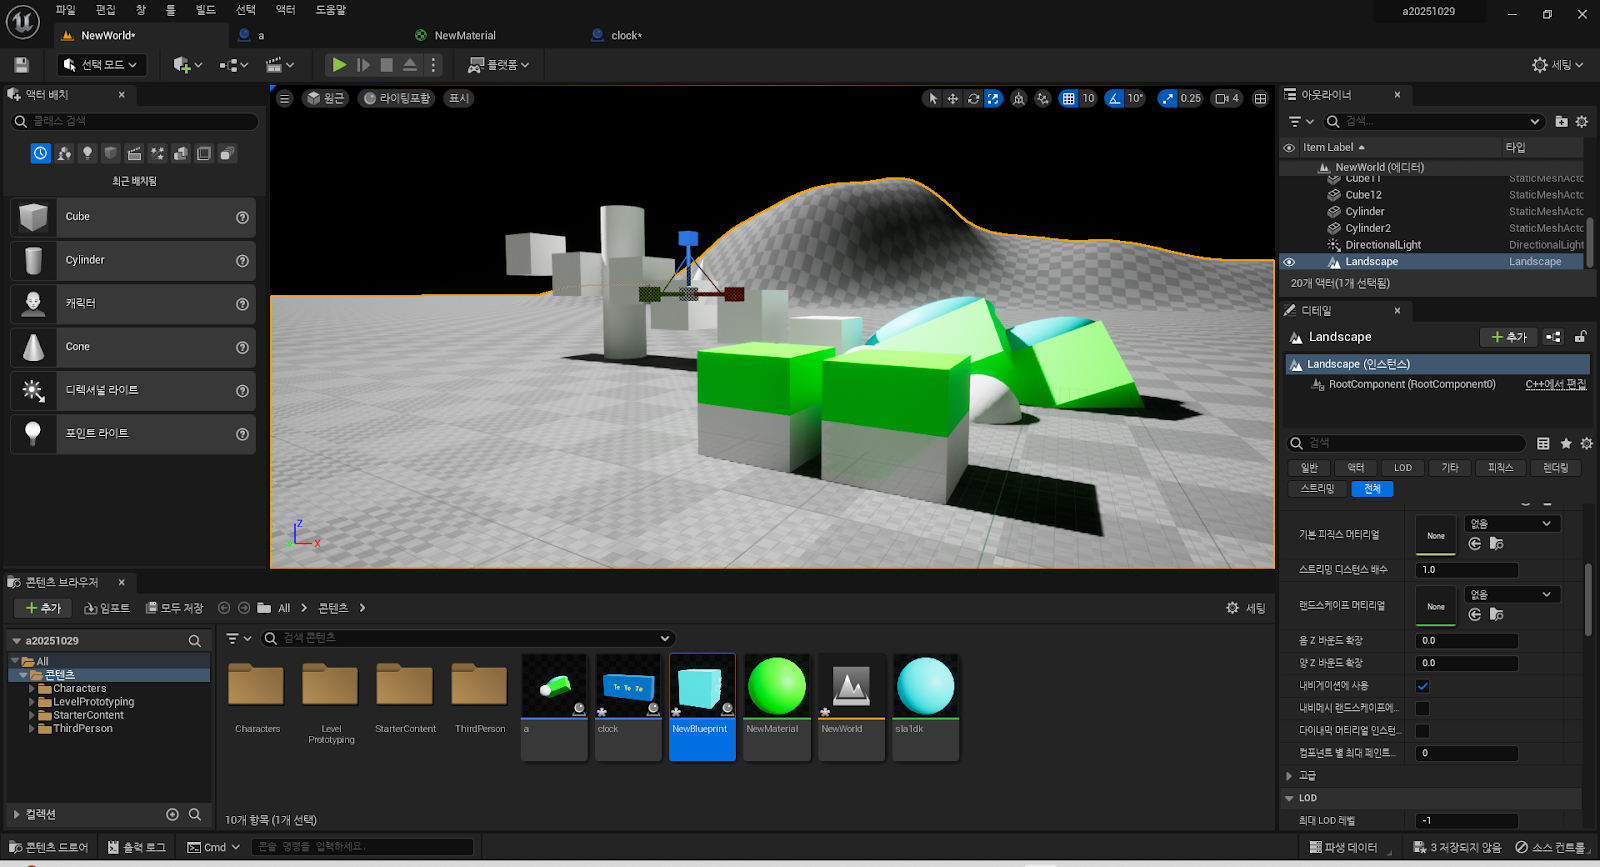Maximize or restore the viewport layout icon
The width and height of the screenshot is (1600, 867).
1260,98
